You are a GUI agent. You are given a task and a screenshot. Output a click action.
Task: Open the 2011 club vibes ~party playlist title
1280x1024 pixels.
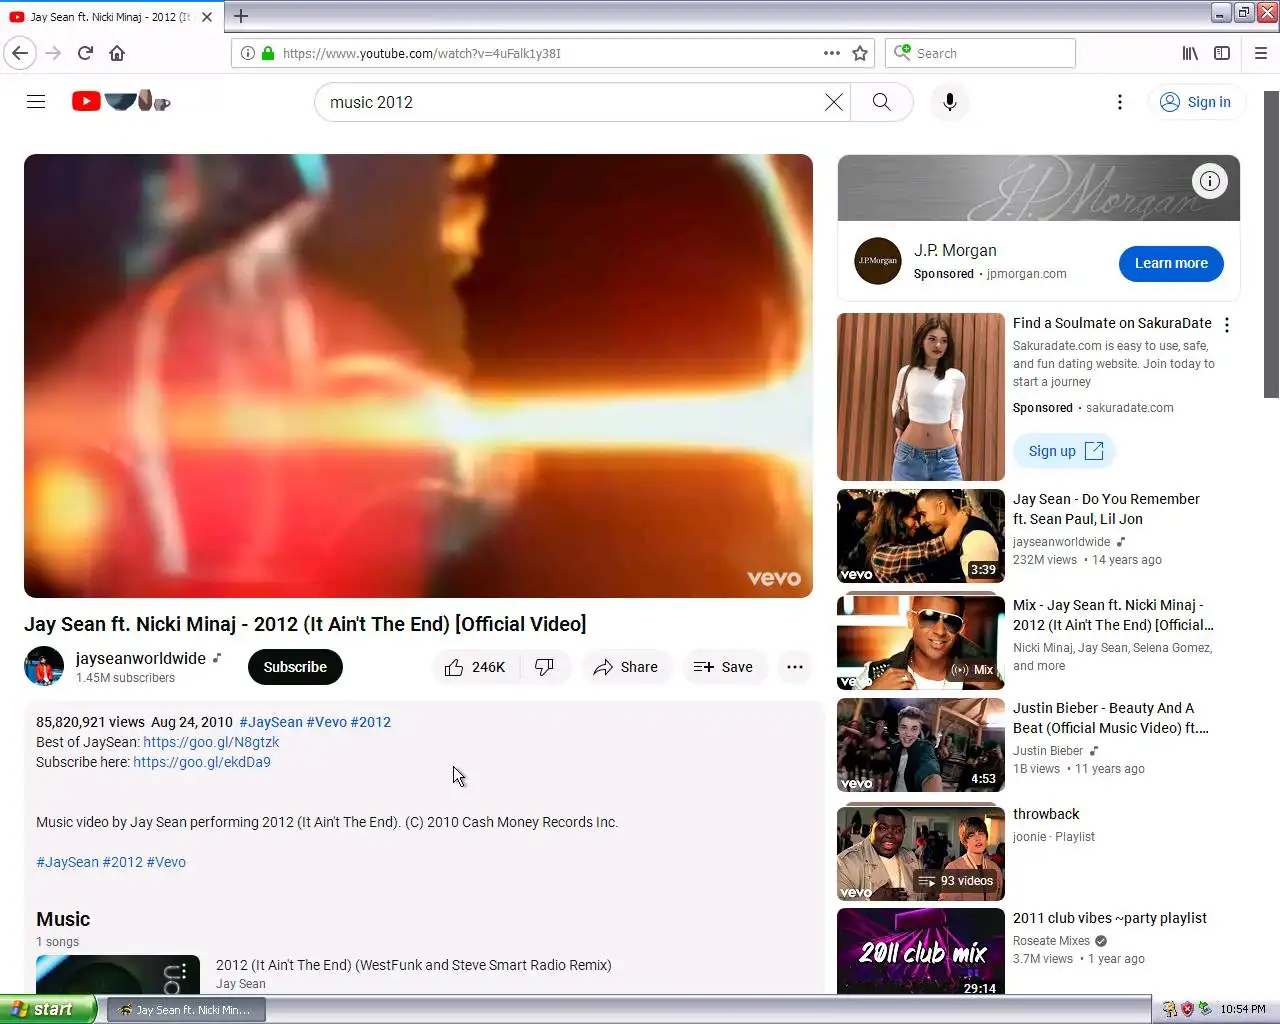pos(1110,918)
